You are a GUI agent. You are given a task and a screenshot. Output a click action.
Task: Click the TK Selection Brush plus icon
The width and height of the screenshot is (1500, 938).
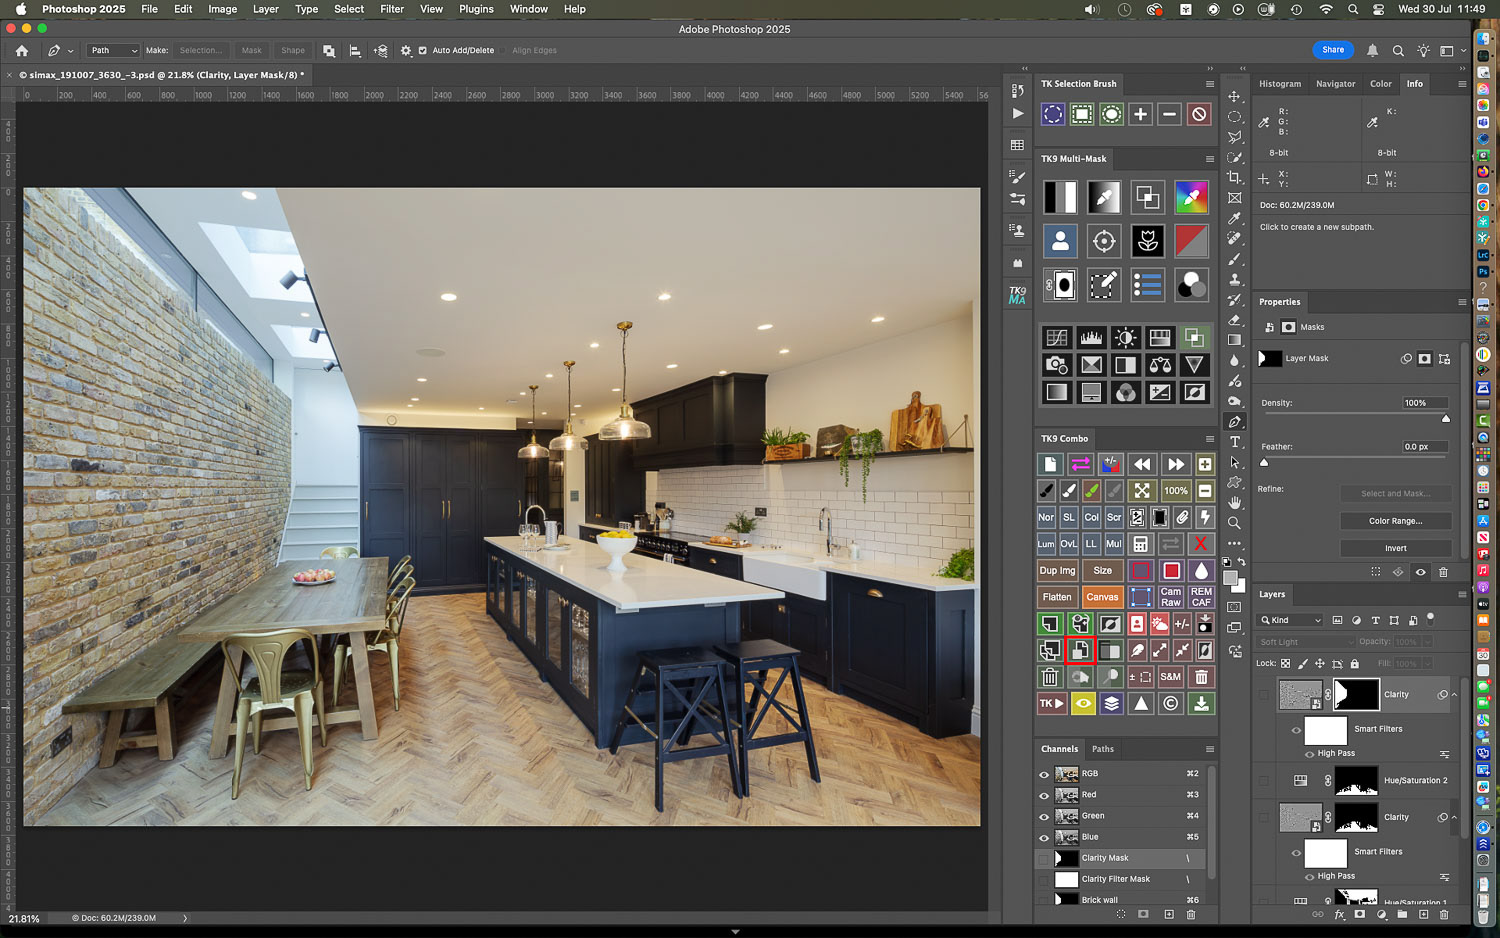pyautogui.click(x=1140, y=114)
